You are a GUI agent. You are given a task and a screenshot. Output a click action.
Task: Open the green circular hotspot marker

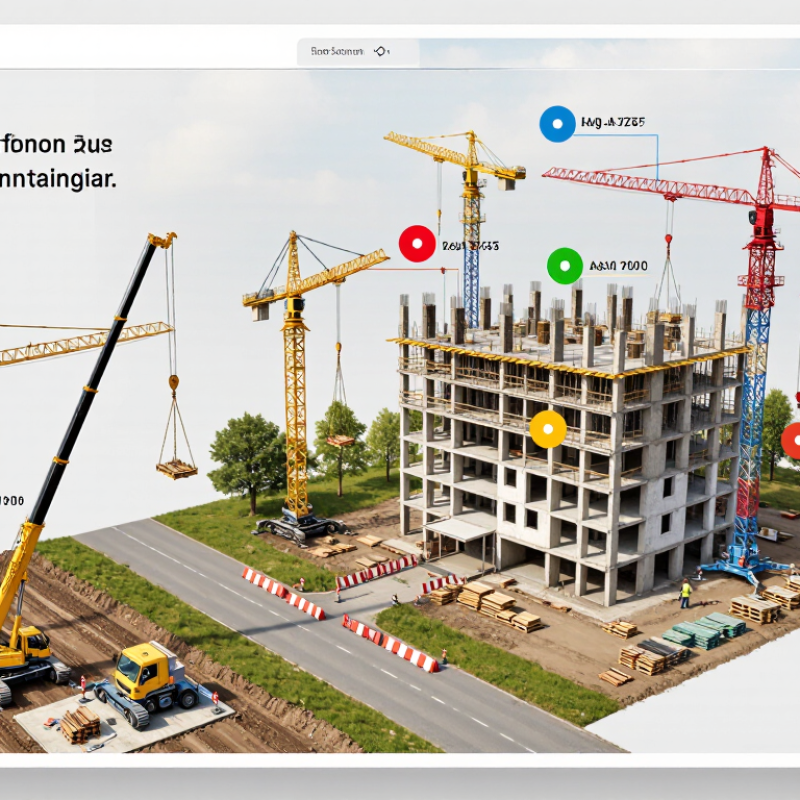tap(565, 266)
